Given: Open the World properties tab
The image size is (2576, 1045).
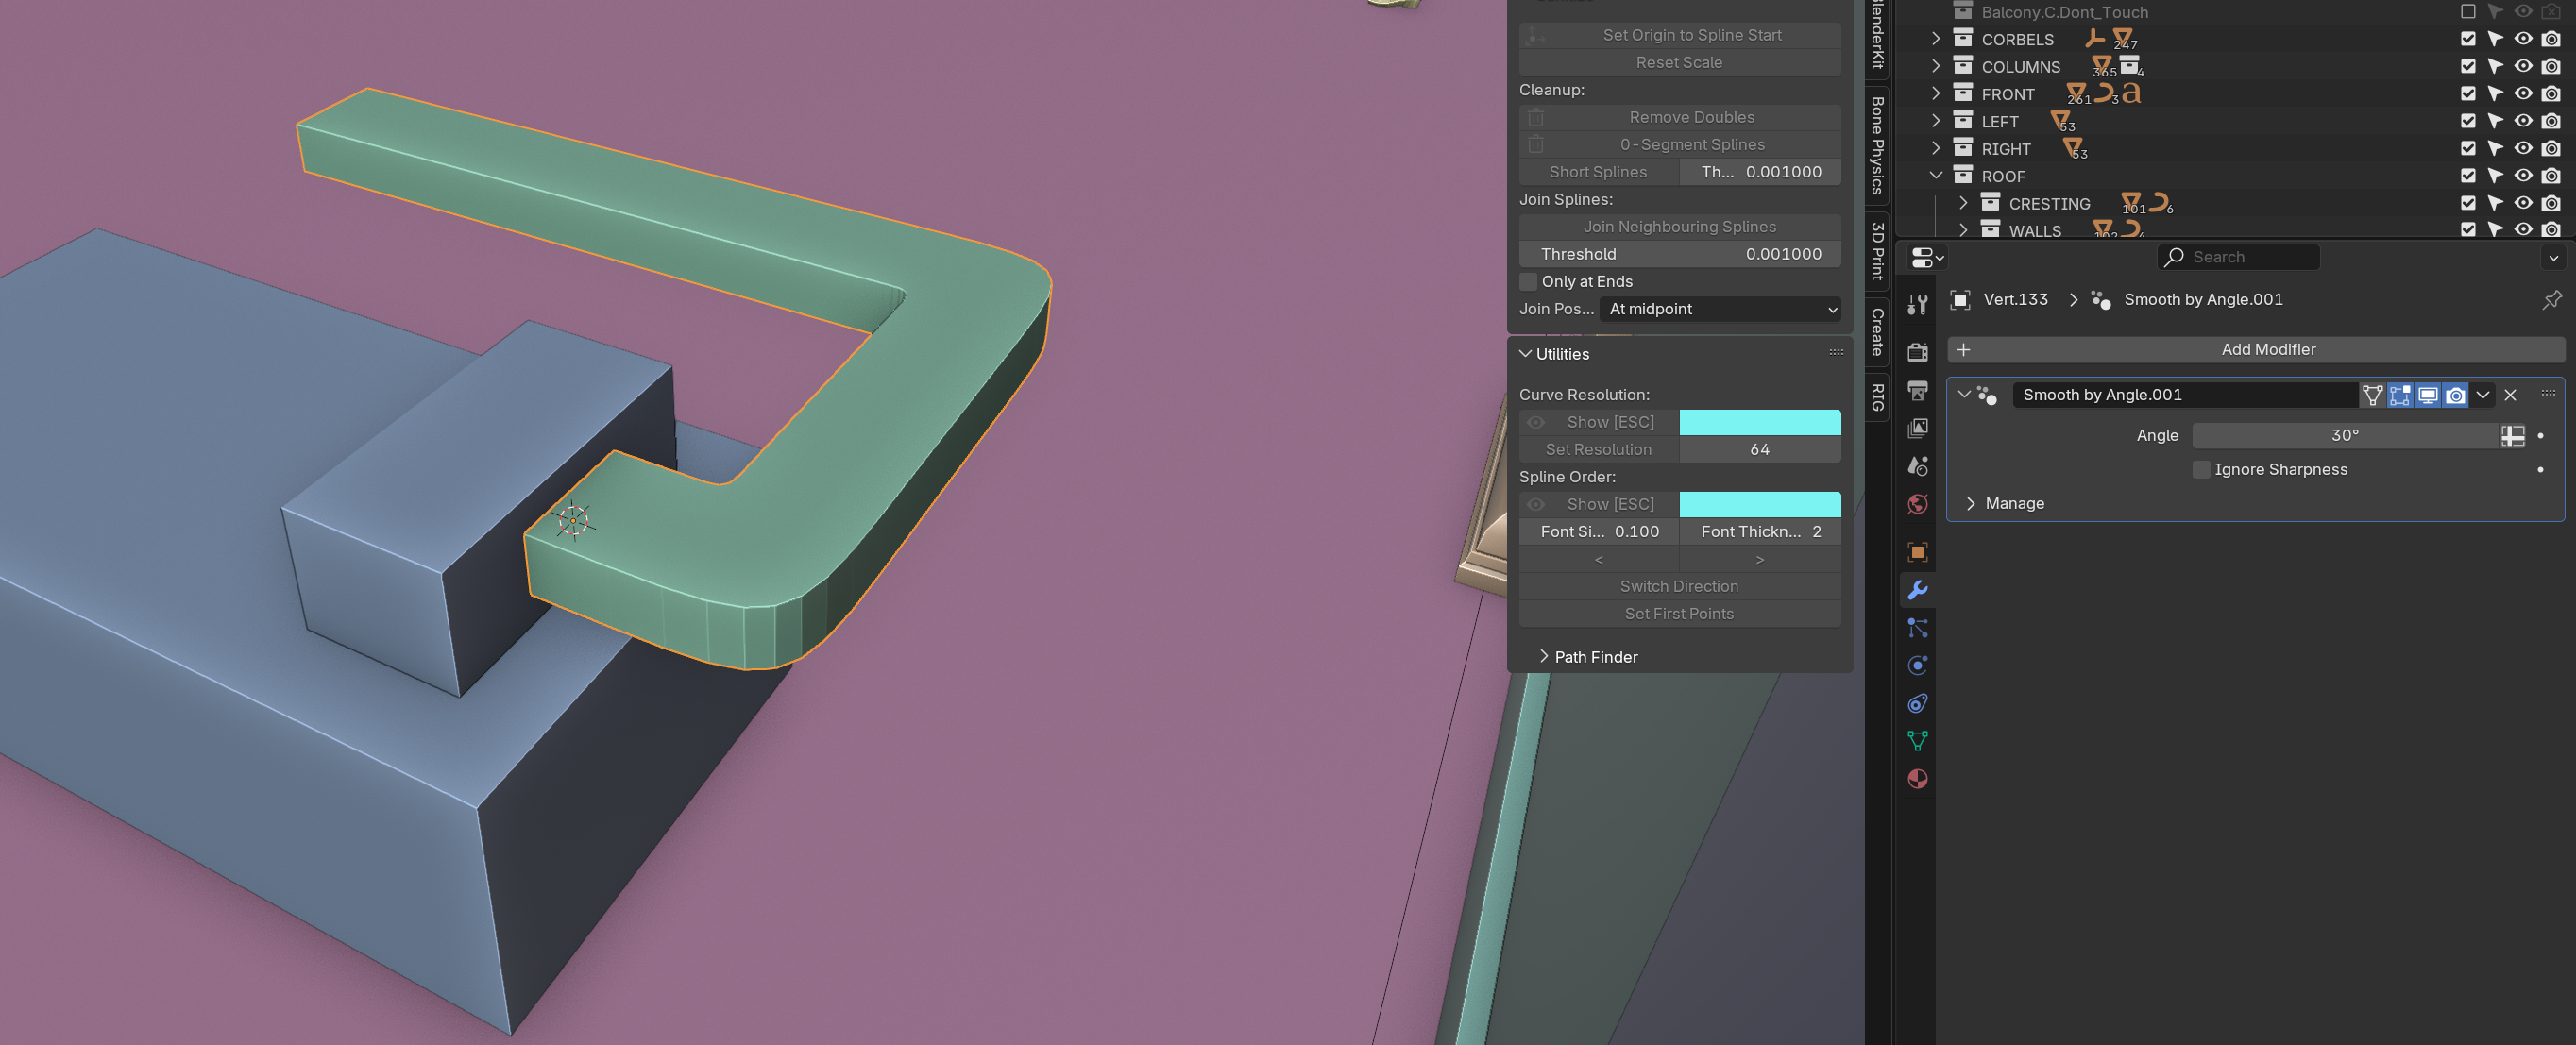Looking at the screenshot, I should (1917, 504).
